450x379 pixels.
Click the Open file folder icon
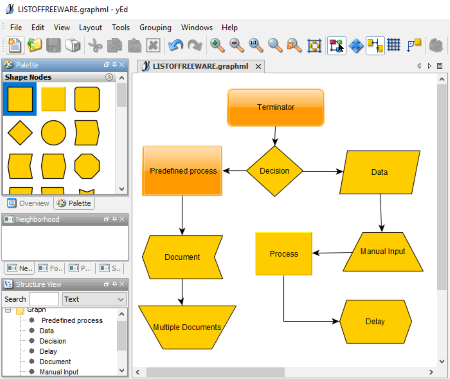point(34,45)
